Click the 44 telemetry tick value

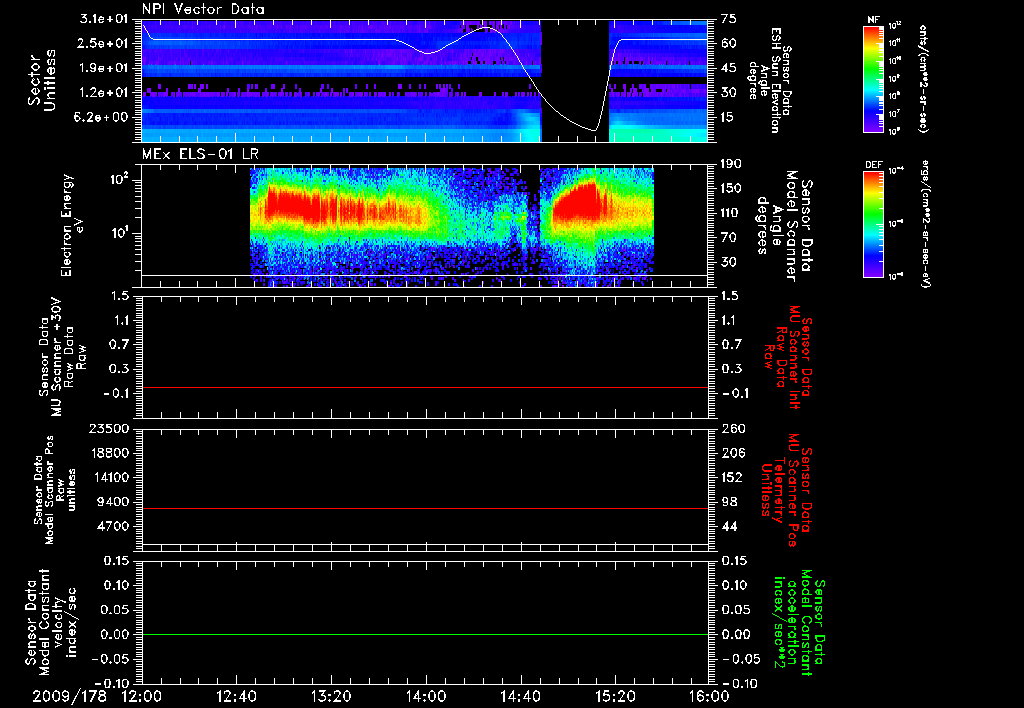pyautogui.click(x=728, y=526)
